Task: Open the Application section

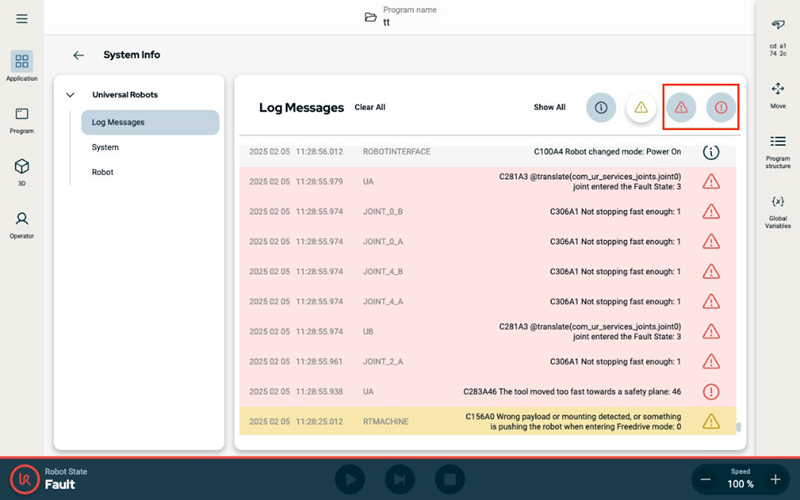Action: point(22,67)
